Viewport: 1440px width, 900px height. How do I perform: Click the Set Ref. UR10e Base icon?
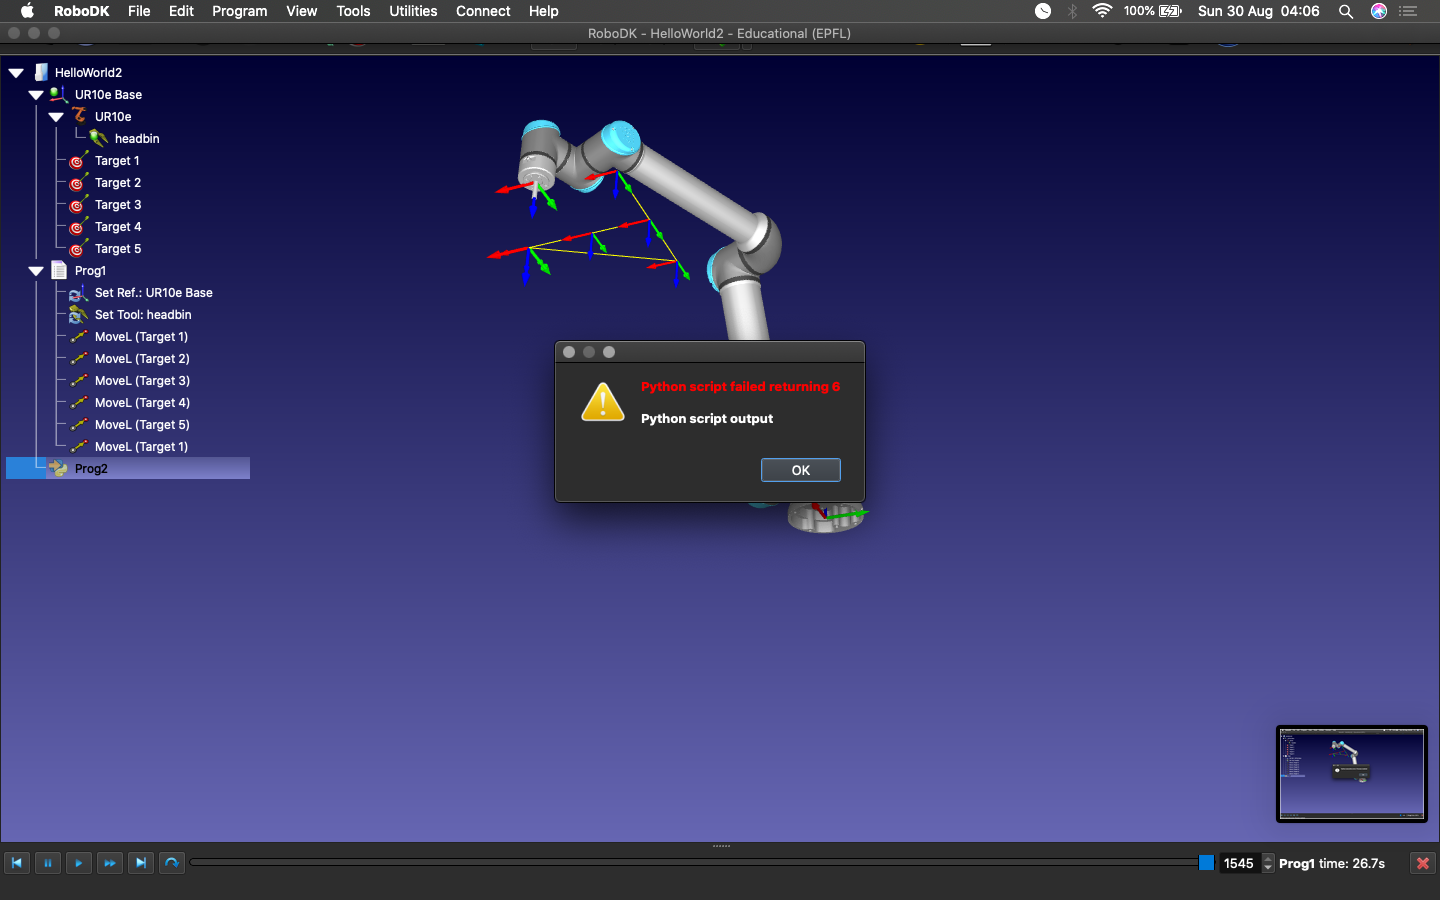(x=78, y=293)
